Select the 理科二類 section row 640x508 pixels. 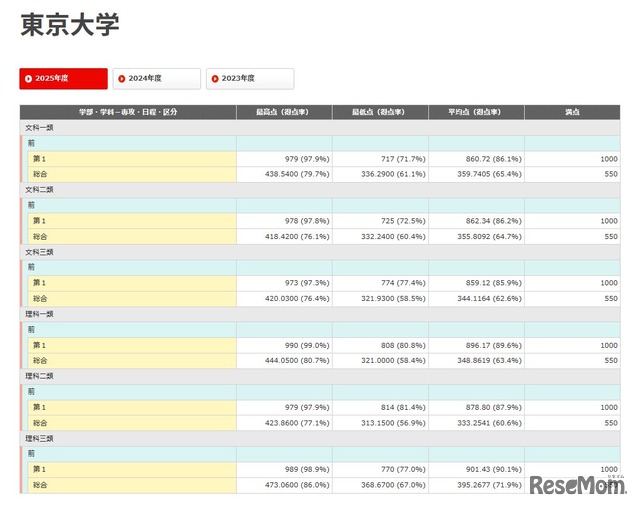(320, 376)
